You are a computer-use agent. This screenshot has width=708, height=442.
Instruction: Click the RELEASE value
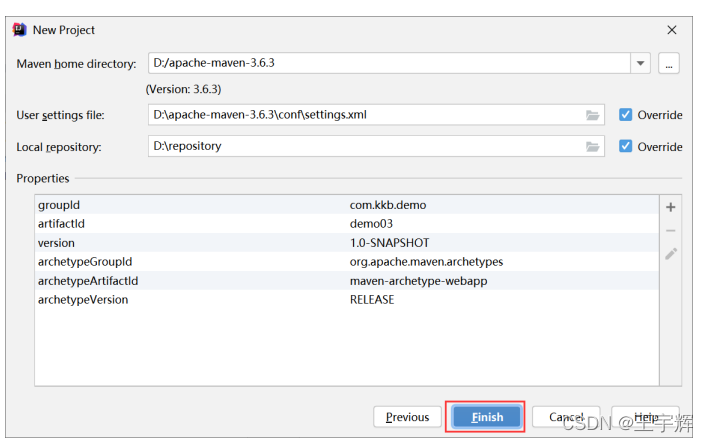pos(372,300)
